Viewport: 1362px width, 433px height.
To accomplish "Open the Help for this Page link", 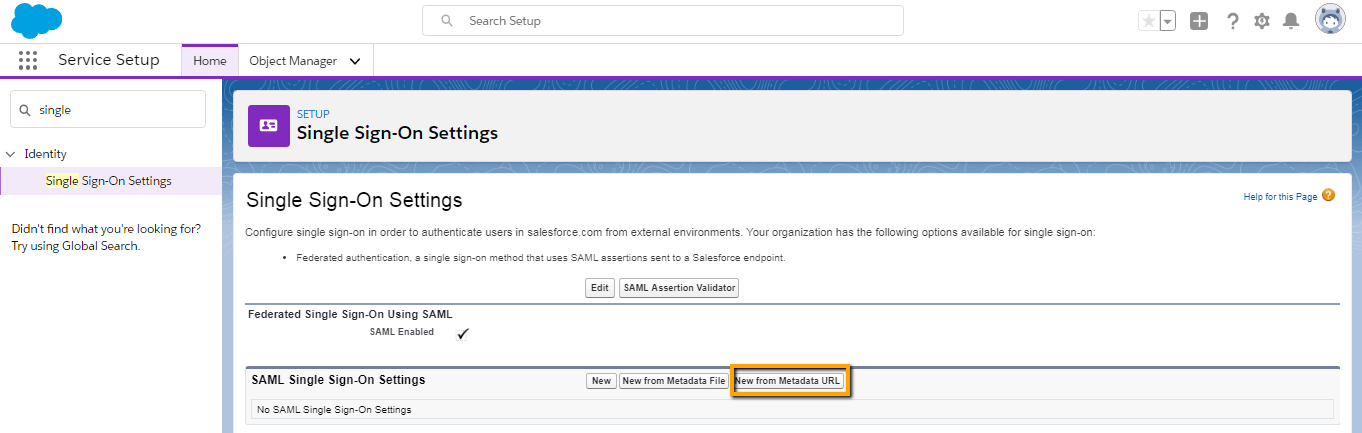I will [1280, 197].
